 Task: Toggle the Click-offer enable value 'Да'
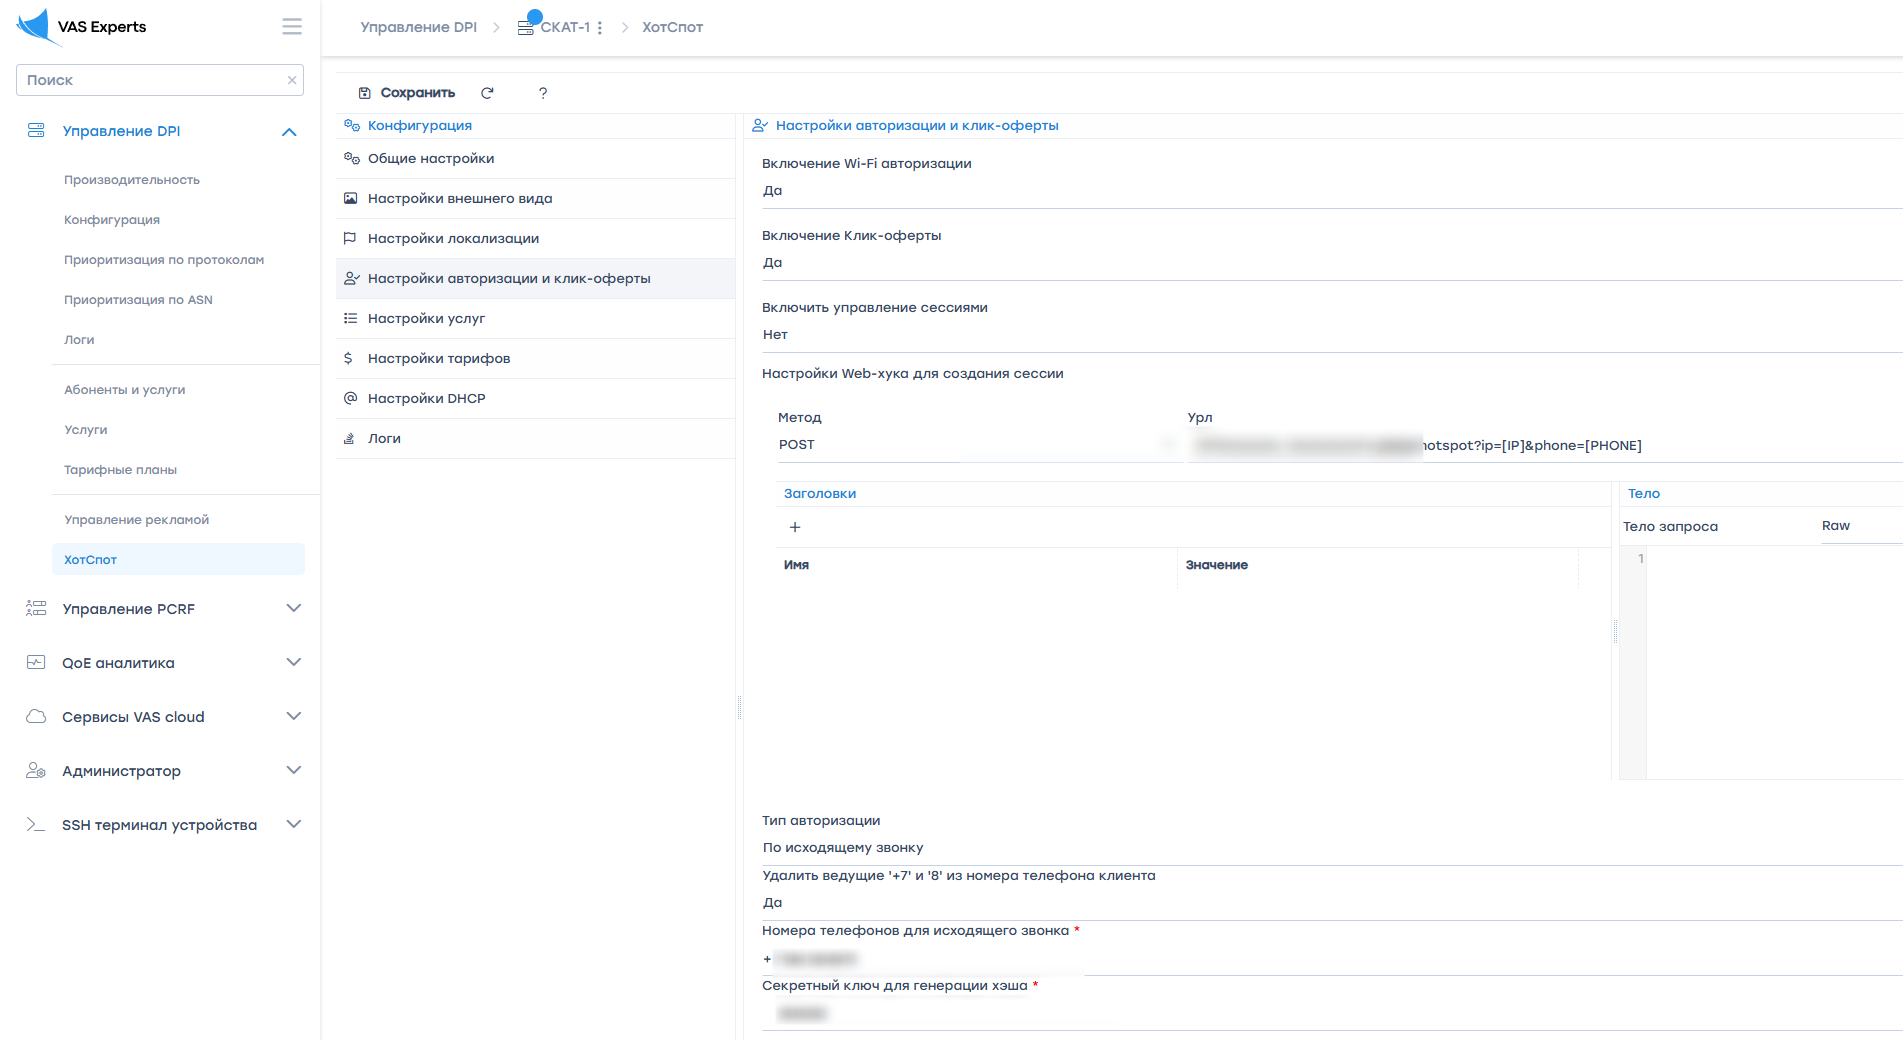[772, 263]
